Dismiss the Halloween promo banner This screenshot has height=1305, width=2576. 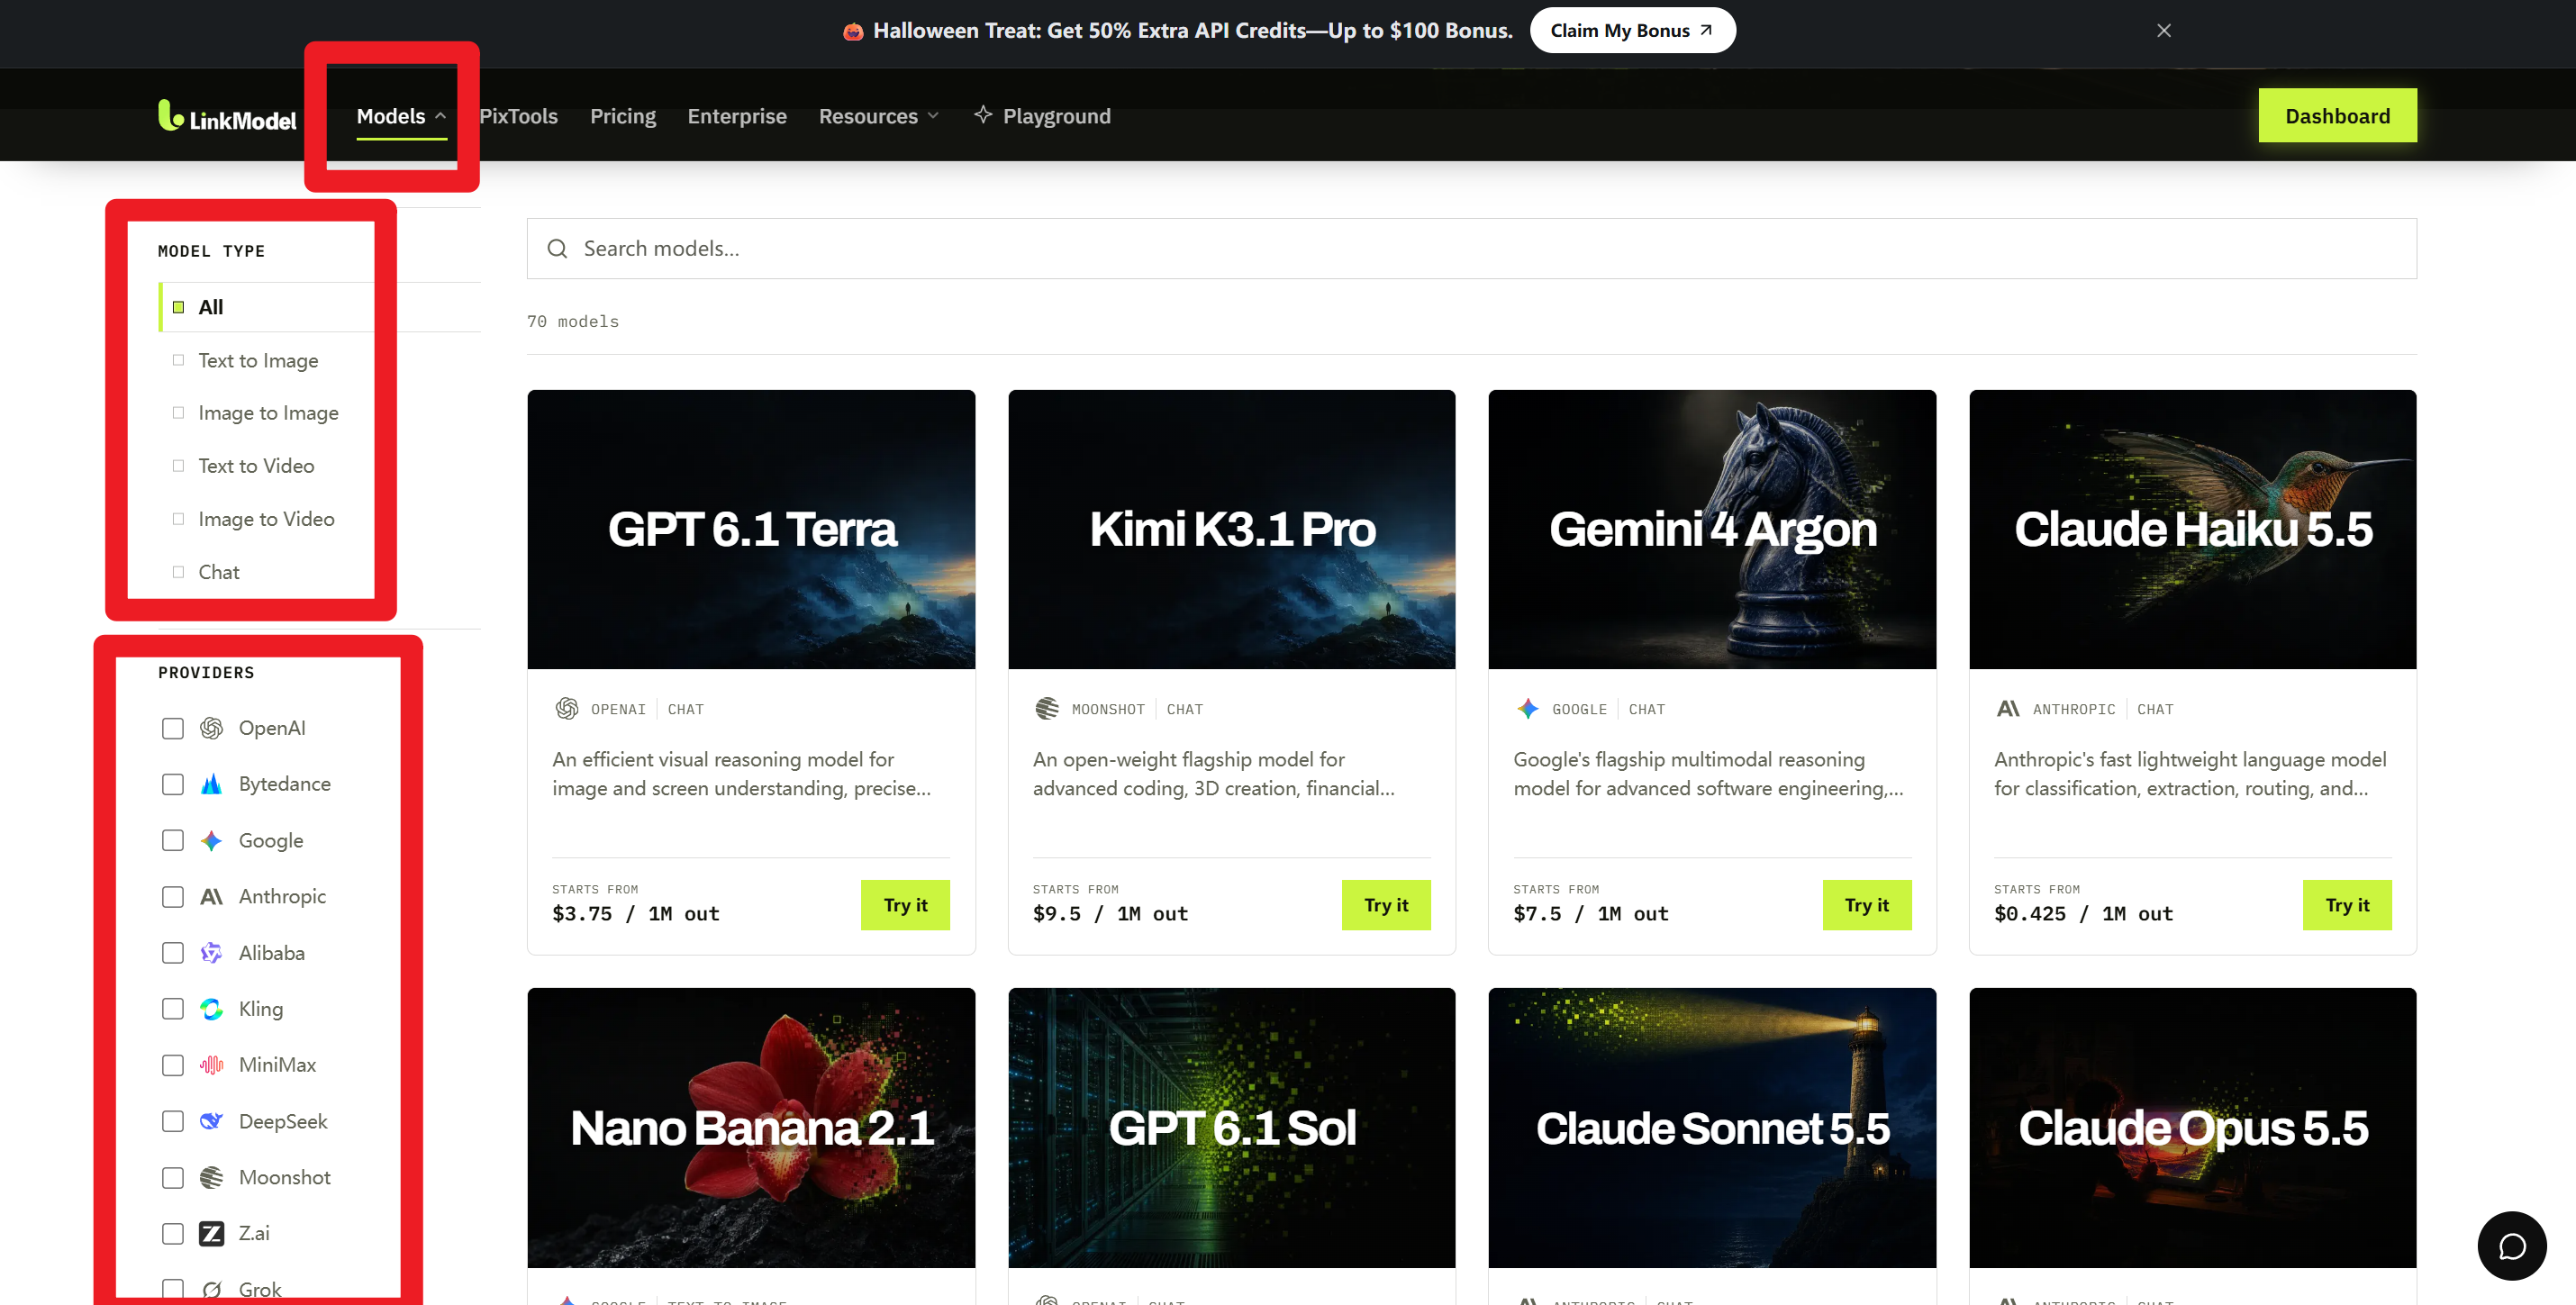(2163, 31)
